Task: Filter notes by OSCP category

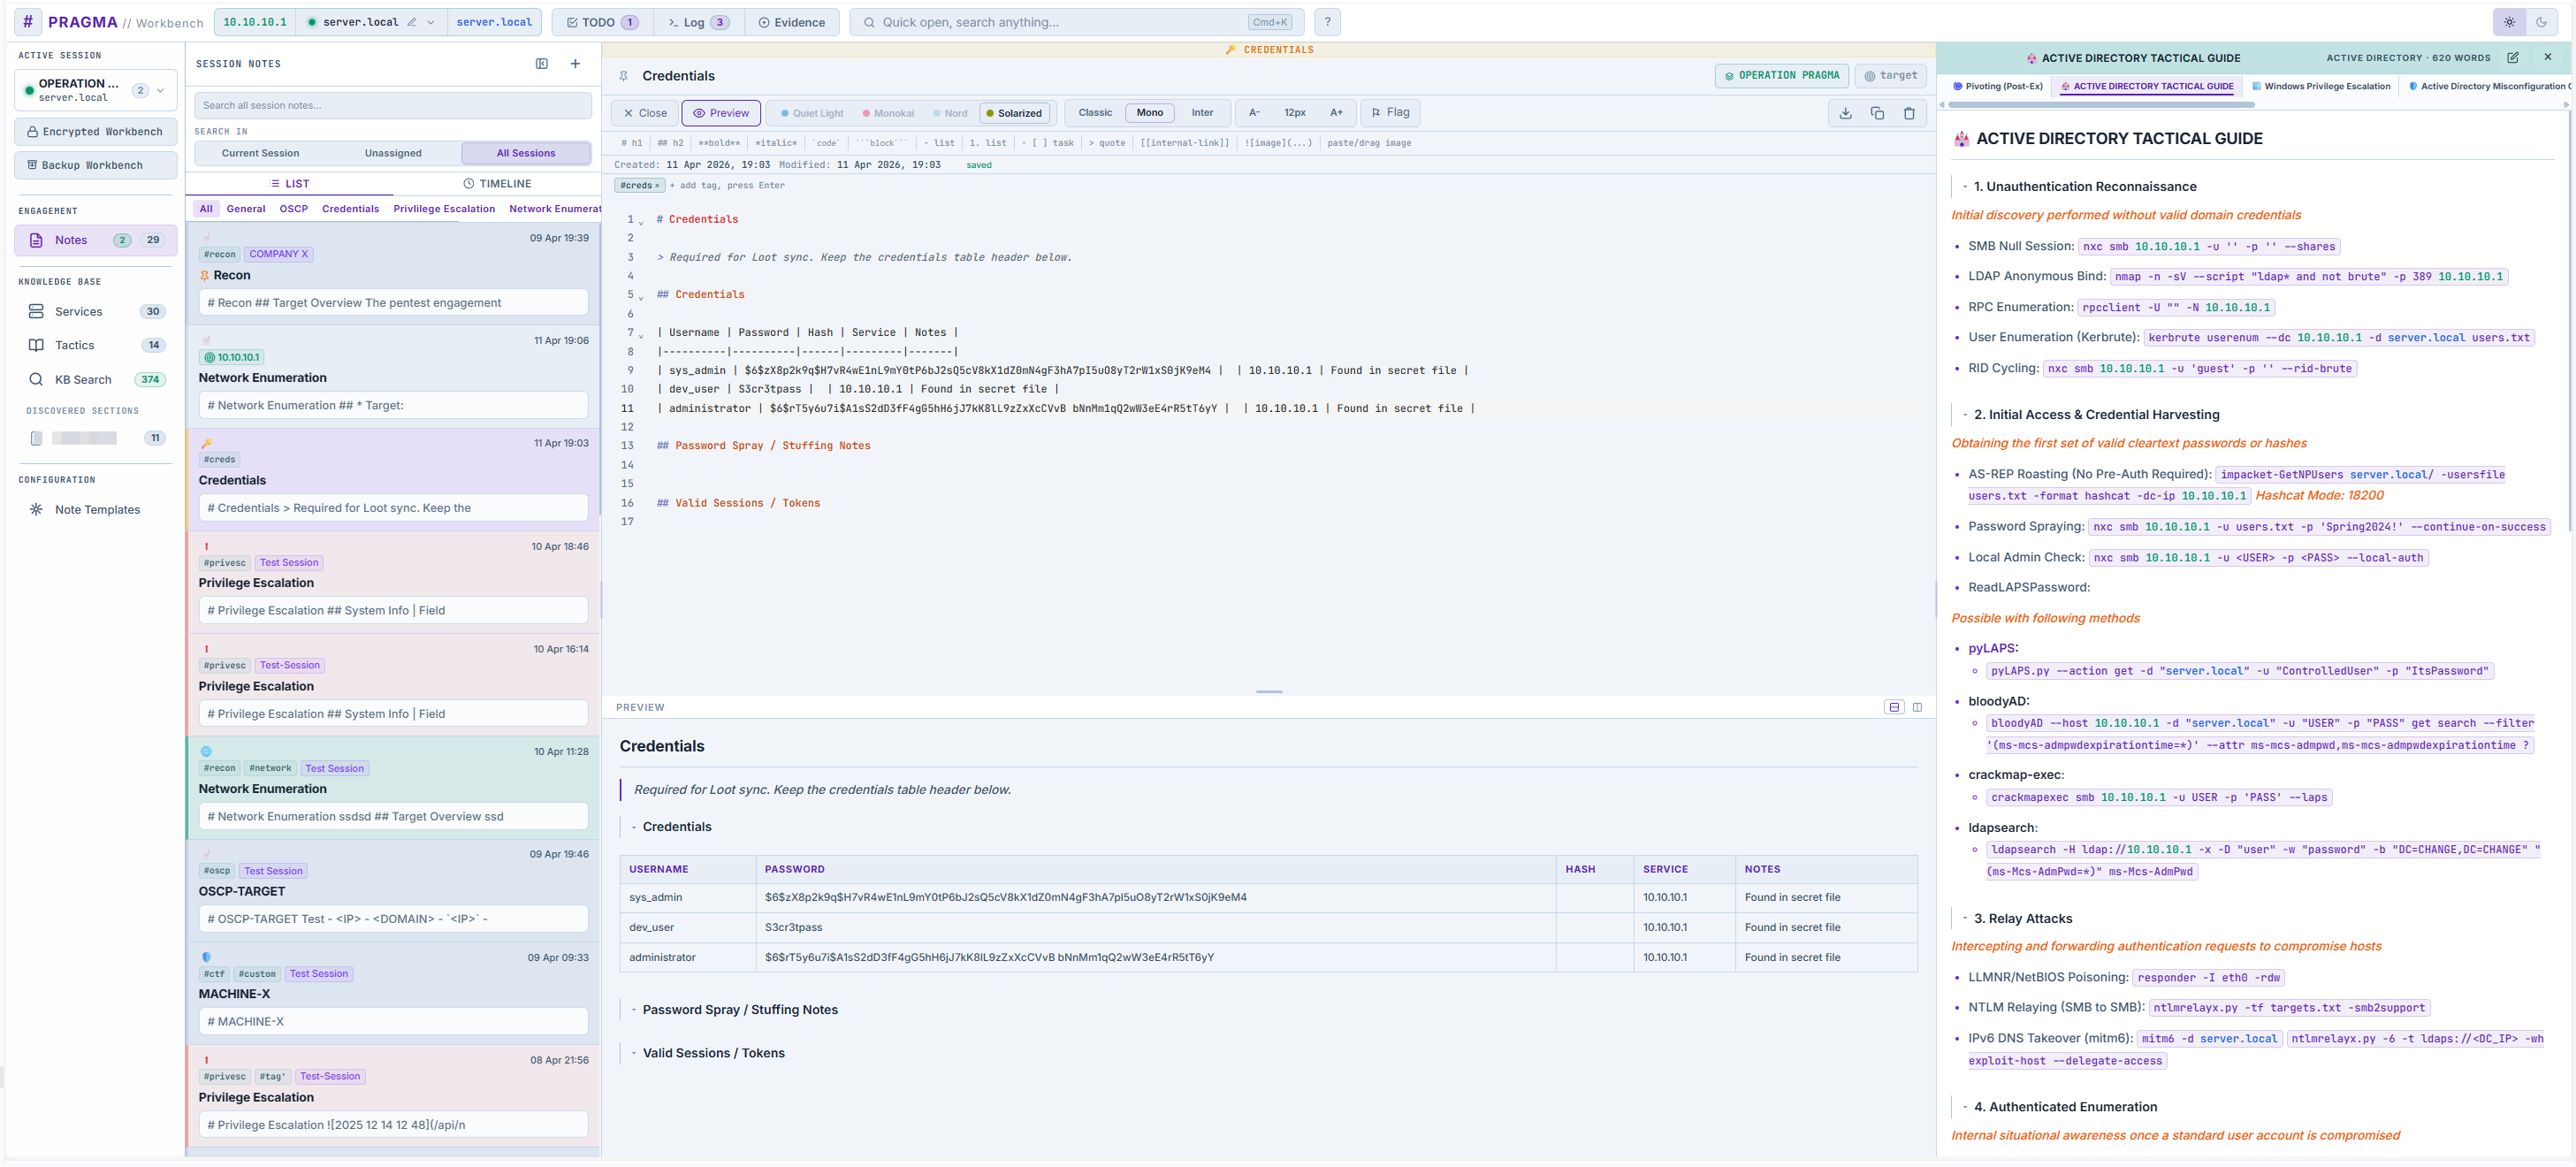Action: pyautogui.click(x=293, y=209)
